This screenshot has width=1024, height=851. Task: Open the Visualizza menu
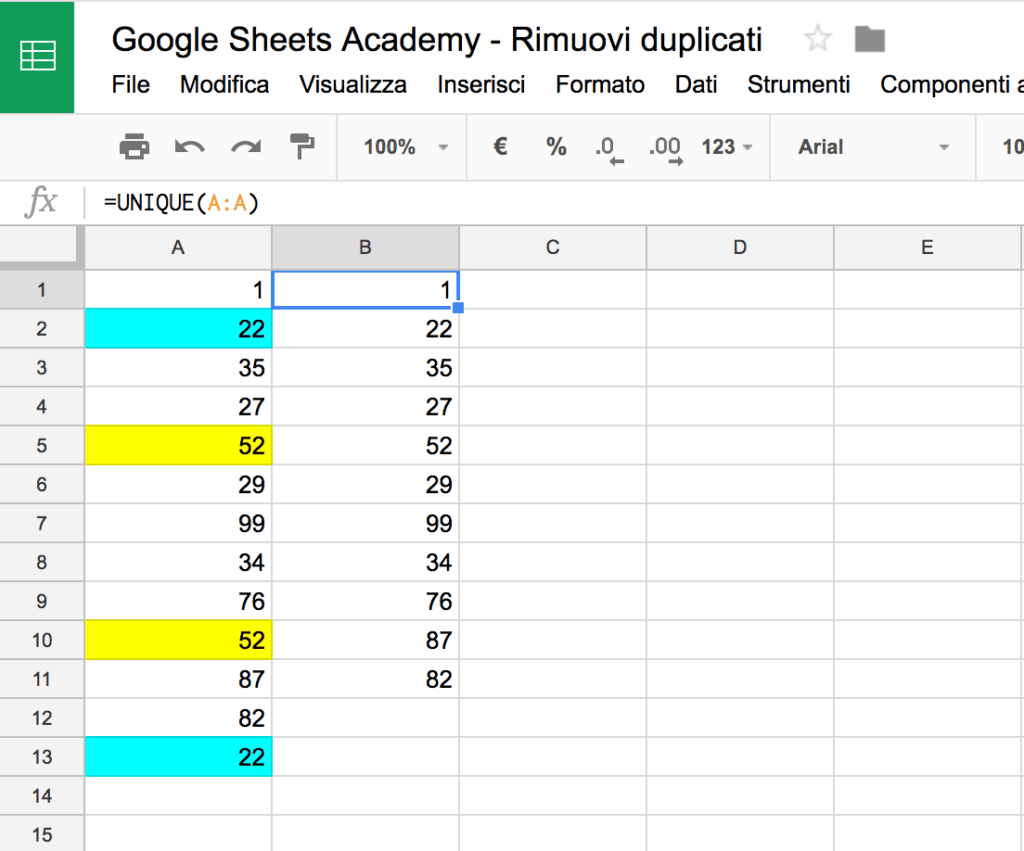point(353,84)
